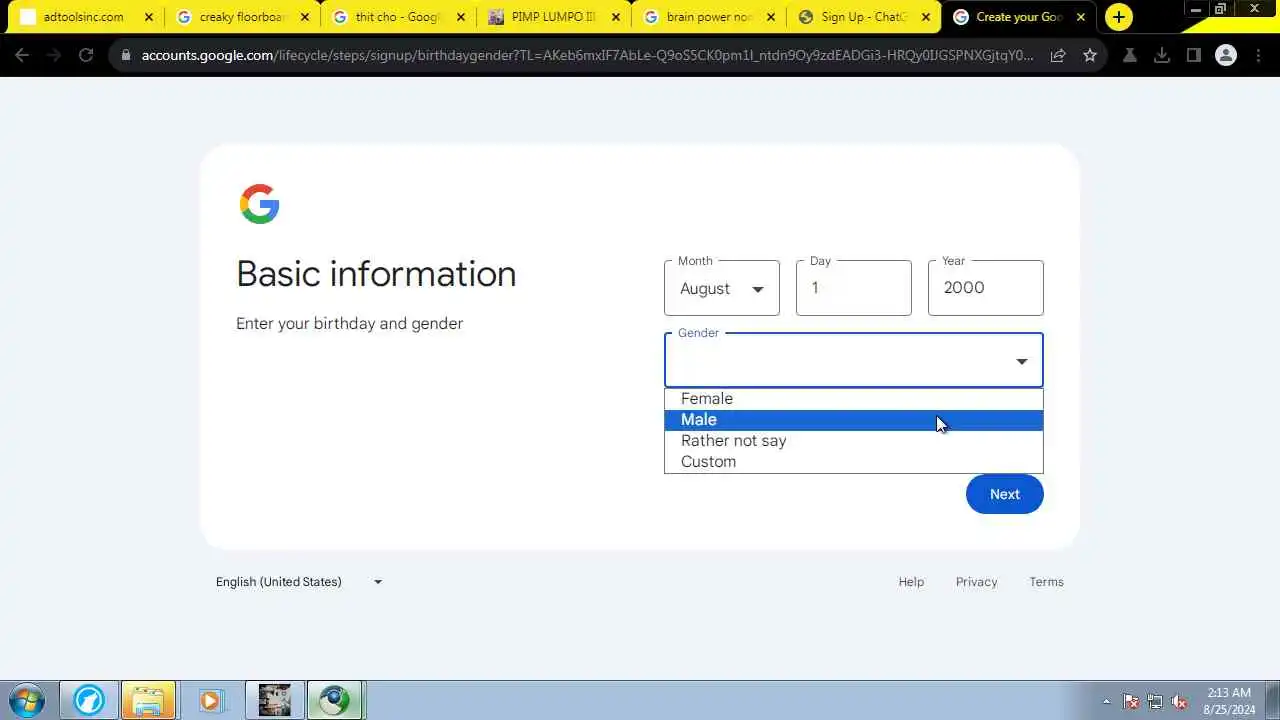Open the Action Center flag icon

click(1131, 701)
